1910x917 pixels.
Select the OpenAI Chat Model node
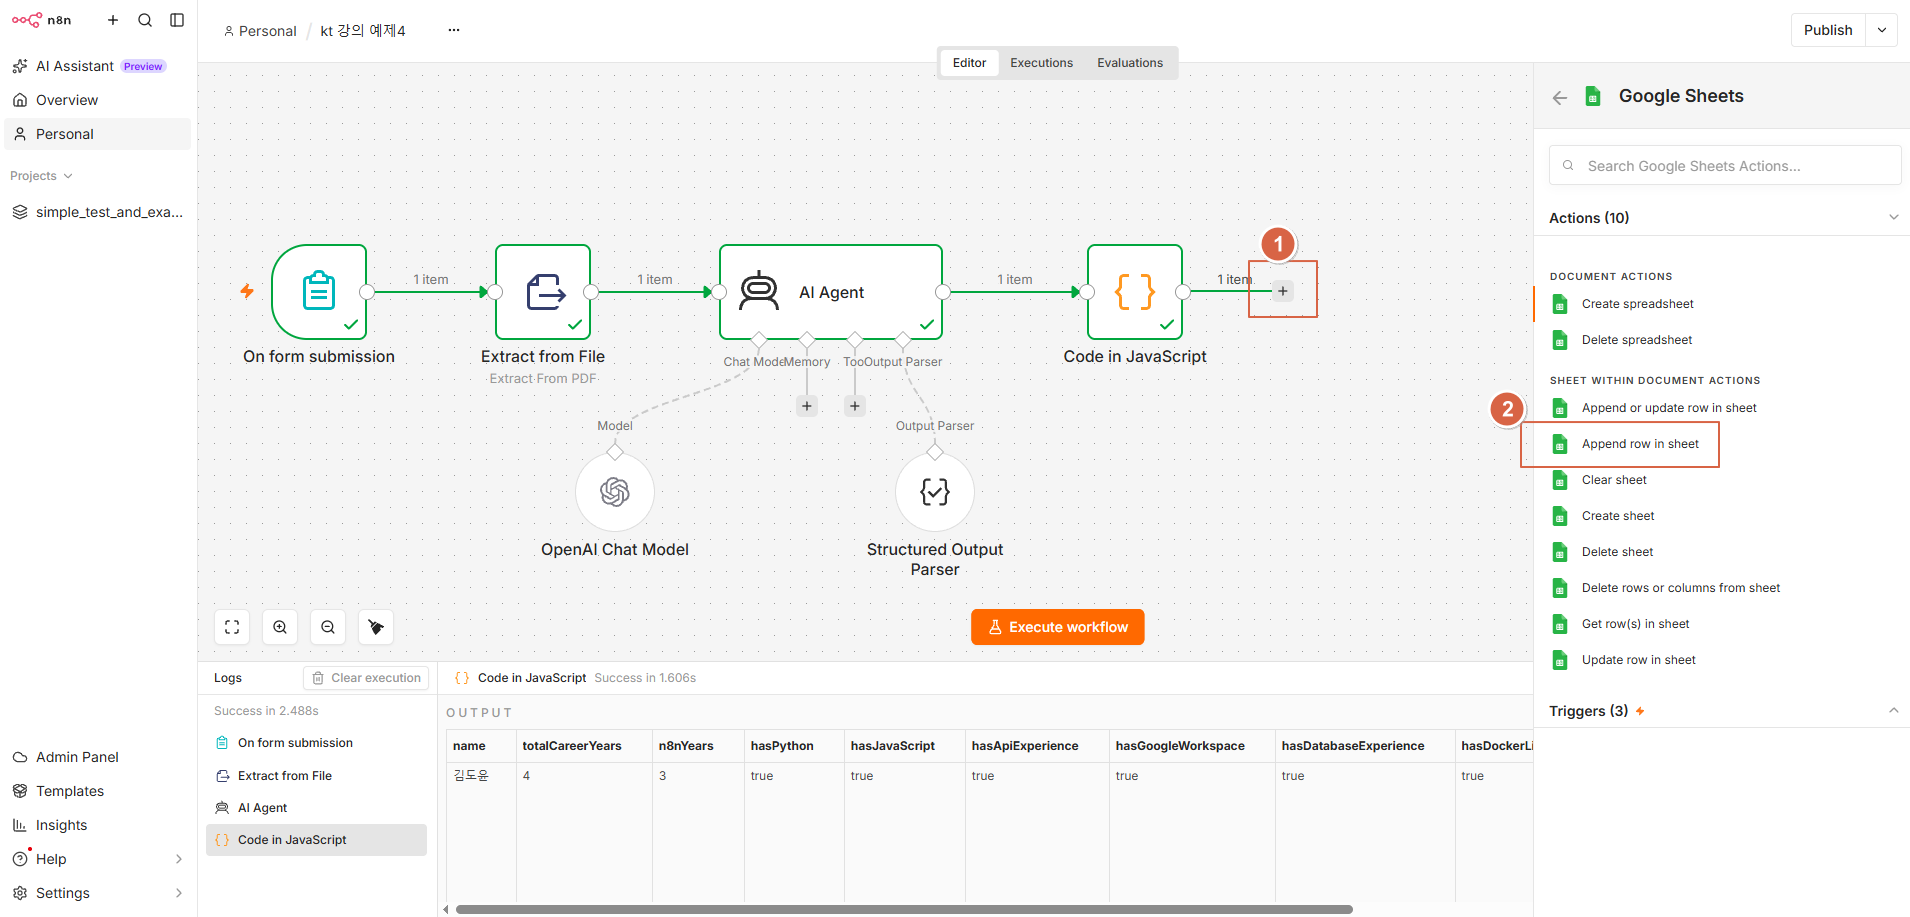(615, 492)
